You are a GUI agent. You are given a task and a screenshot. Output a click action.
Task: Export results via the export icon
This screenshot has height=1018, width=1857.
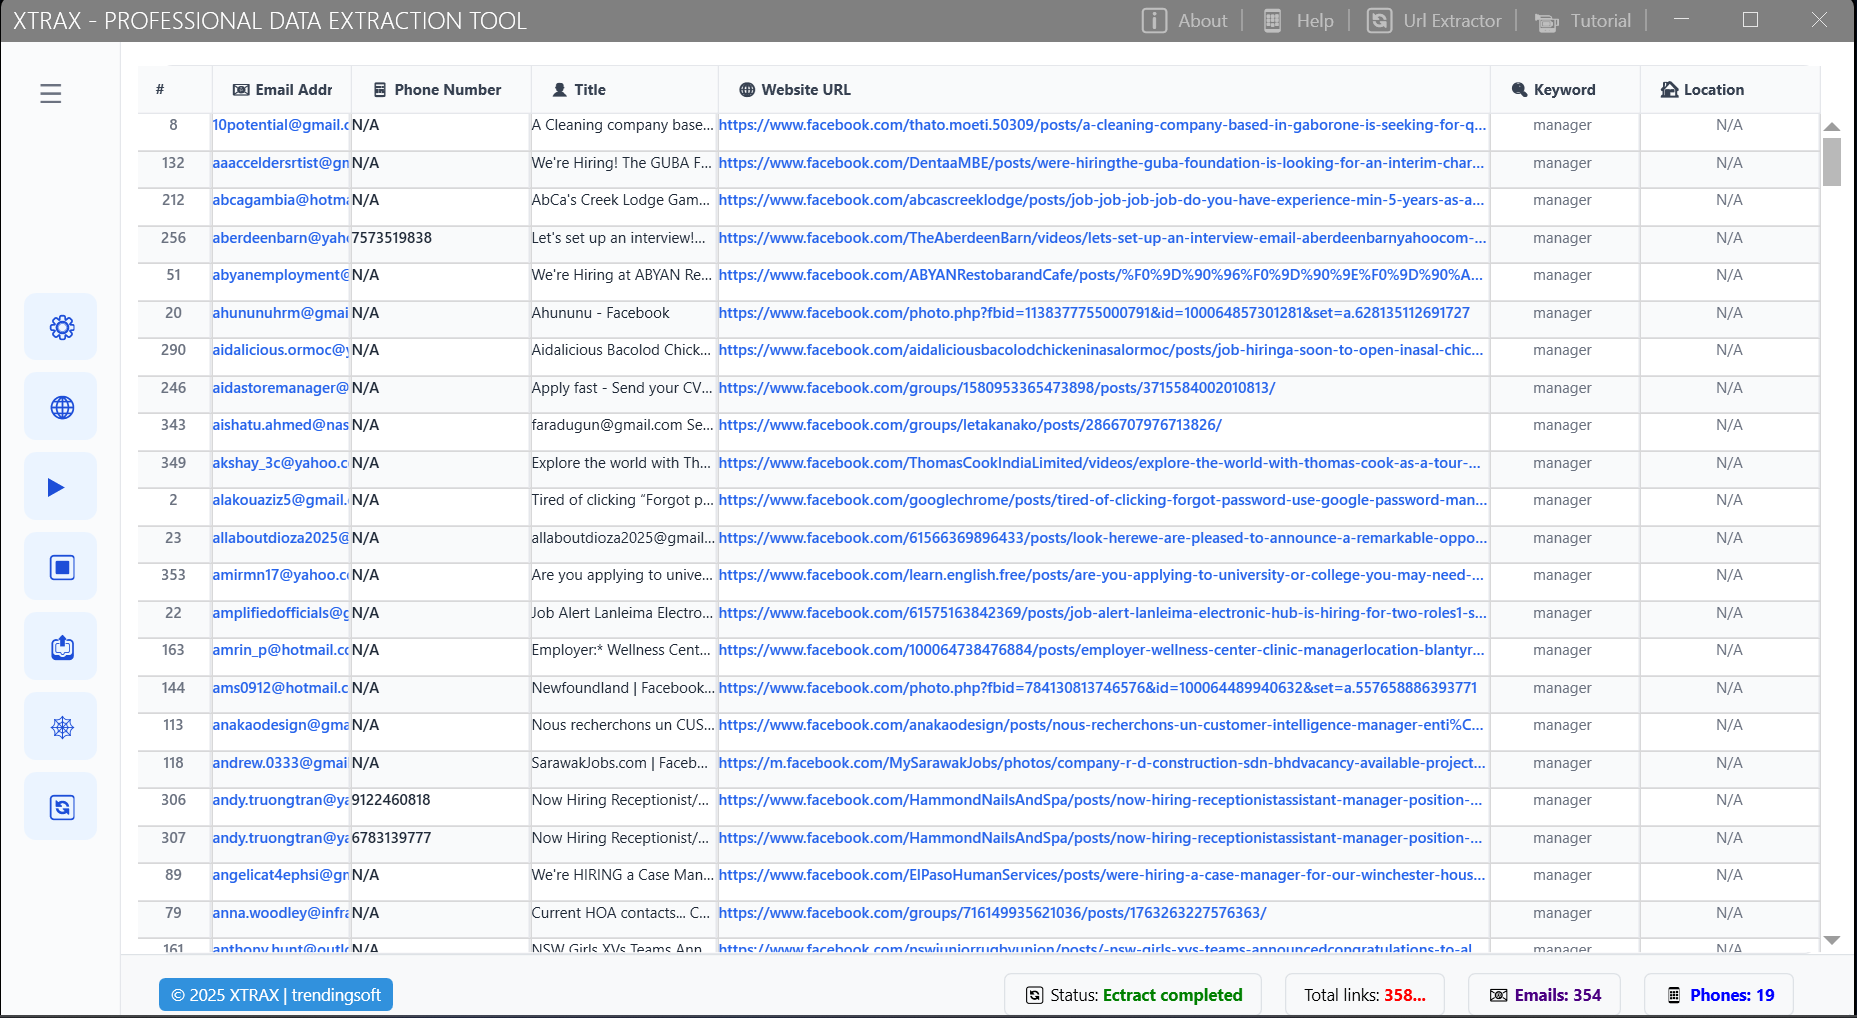(61, 646)
